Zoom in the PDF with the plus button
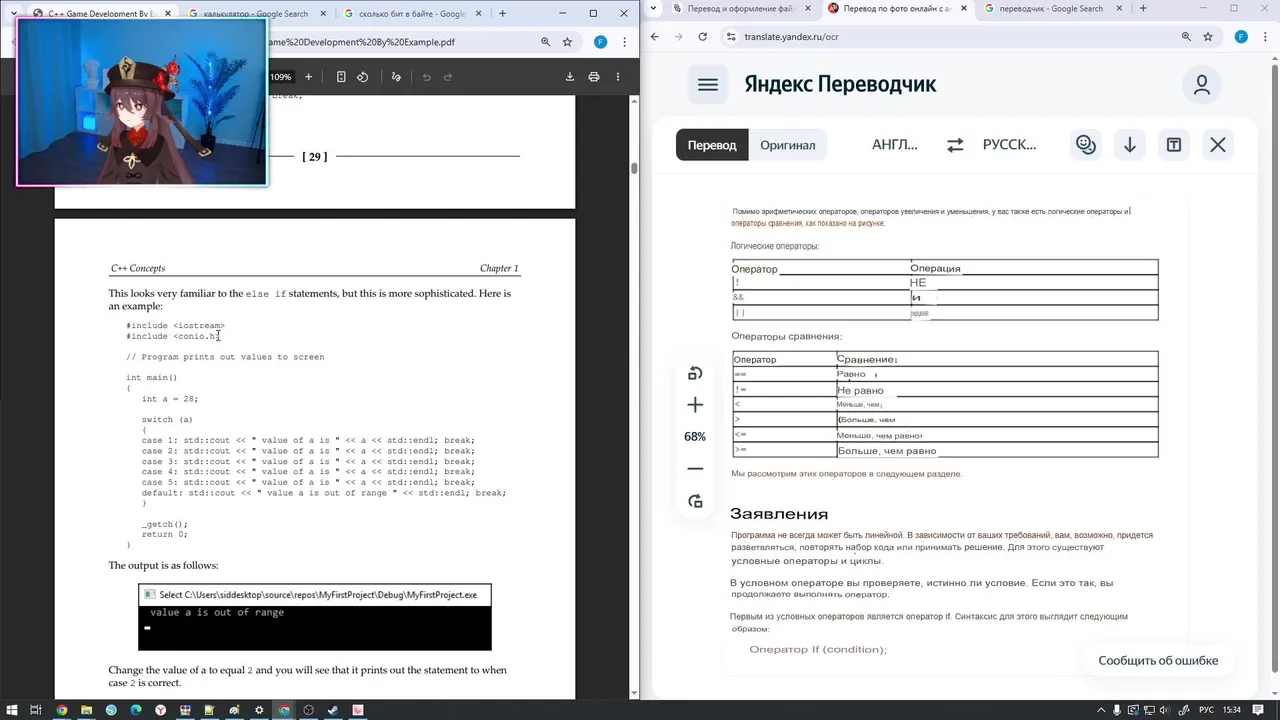The height and width of the screenshot is (720, 1280). coord(308,77)
